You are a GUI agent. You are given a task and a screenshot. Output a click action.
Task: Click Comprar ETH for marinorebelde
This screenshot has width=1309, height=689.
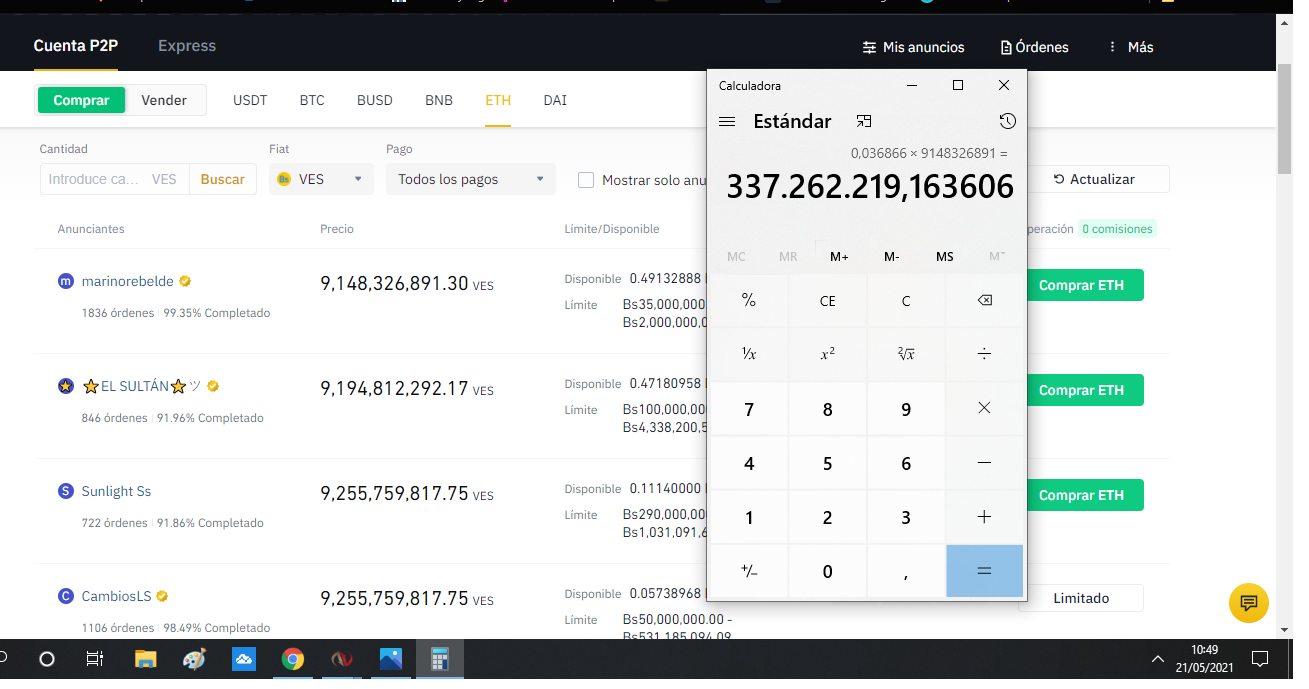tap(1081, 285)
